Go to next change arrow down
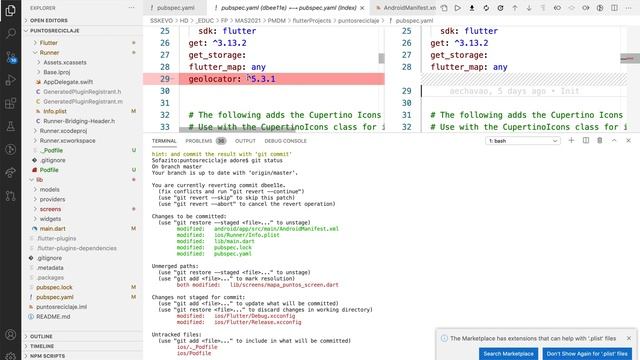 [529, 8]
